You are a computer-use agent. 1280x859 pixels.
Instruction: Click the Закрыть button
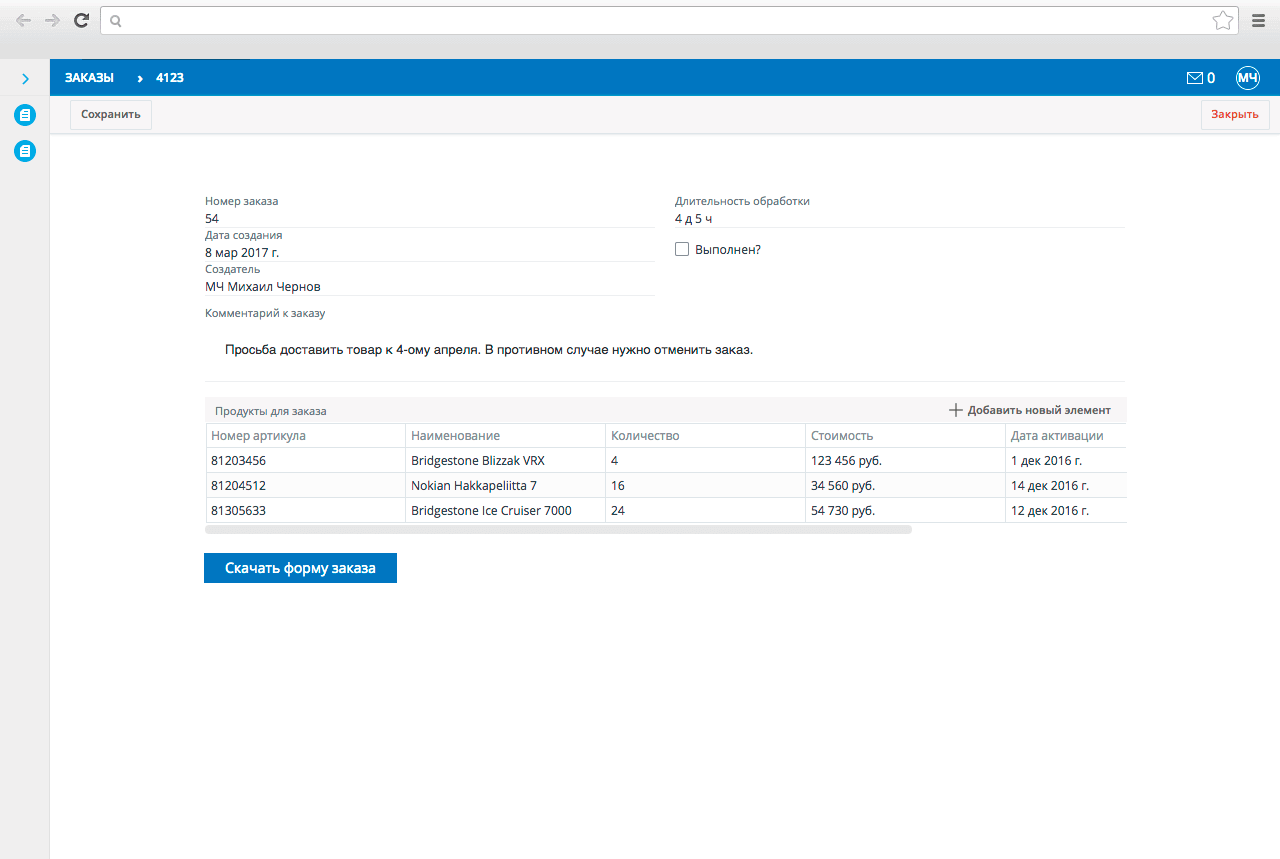(x=1235, y=115)
